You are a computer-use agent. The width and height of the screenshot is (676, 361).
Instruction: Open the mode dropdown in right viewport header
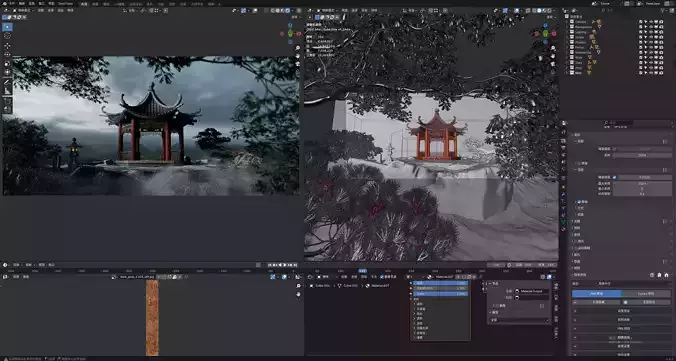[x=328, y=10]
